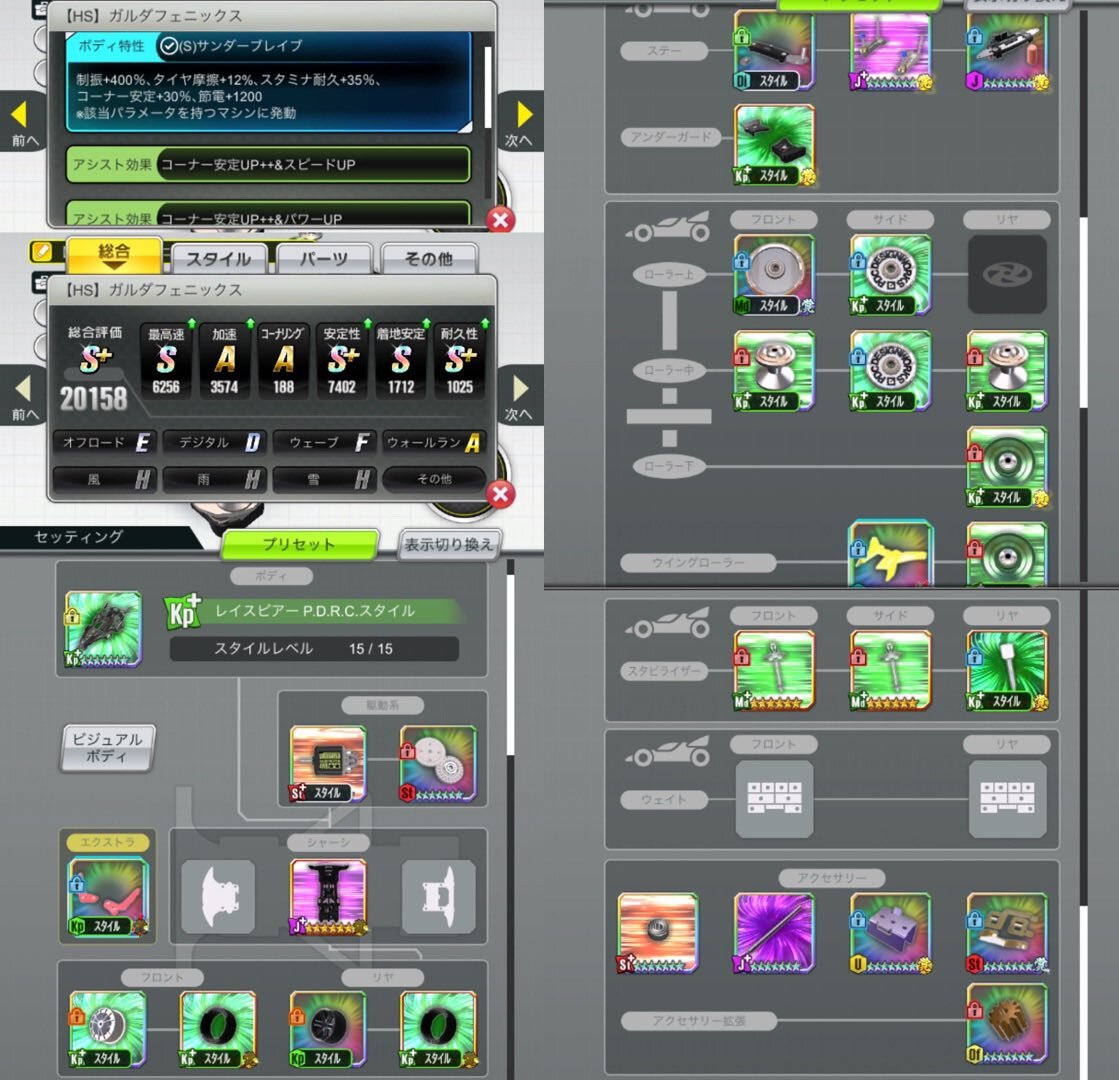1119x1080 pixels.
Task: Open the gear part slot in 駆動系
Action: point(438,764)
